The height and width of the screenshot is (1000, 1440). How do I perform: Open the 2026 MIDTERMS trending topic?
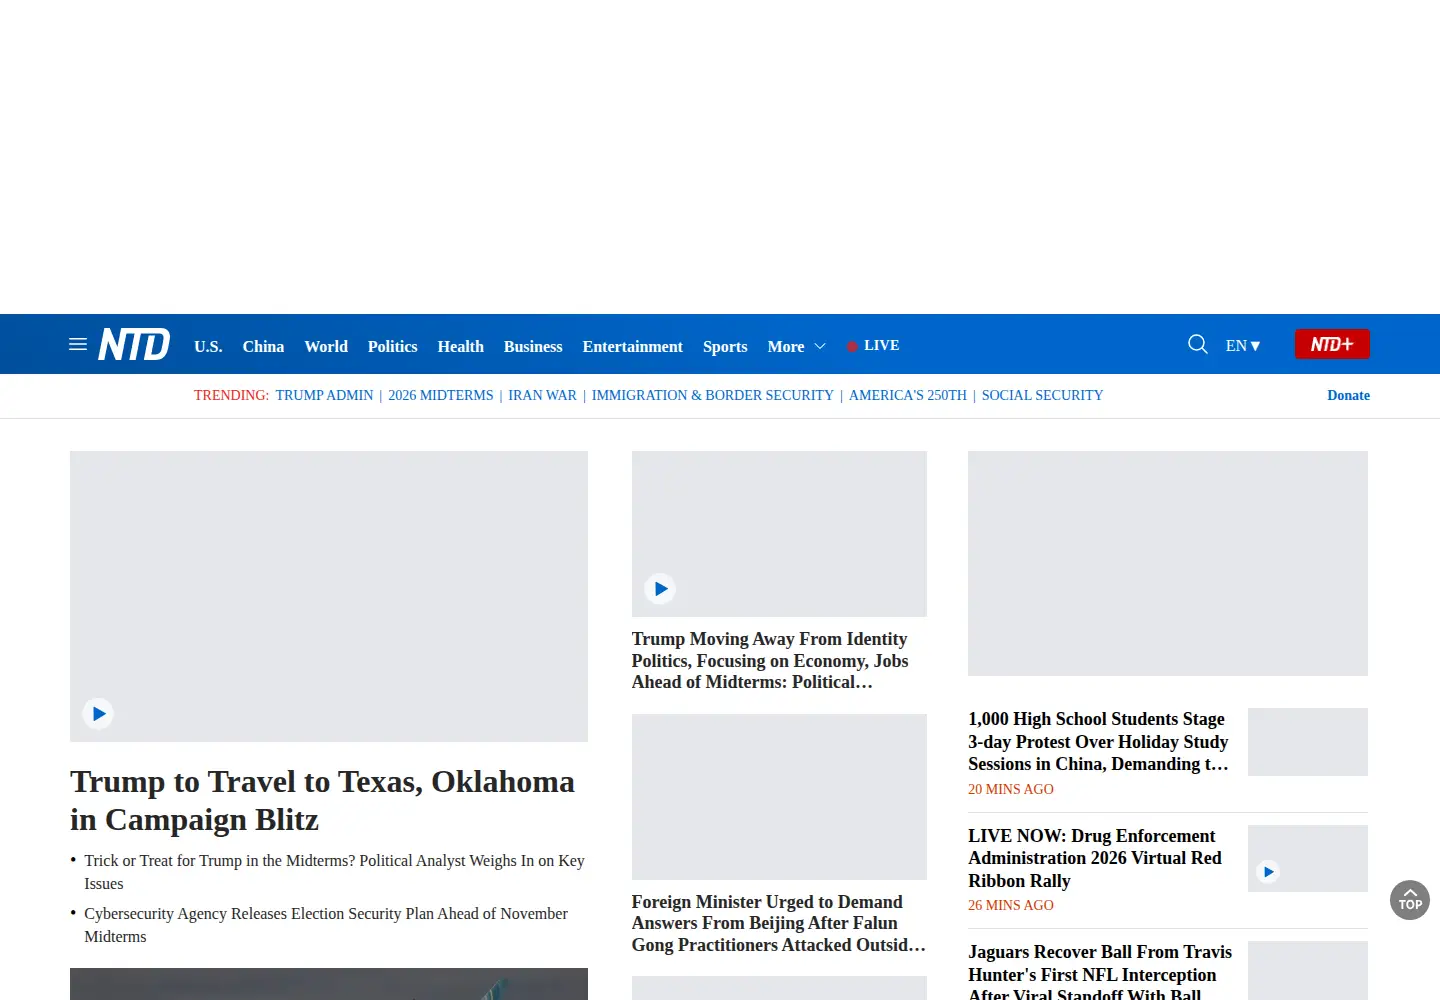(441, 396)
